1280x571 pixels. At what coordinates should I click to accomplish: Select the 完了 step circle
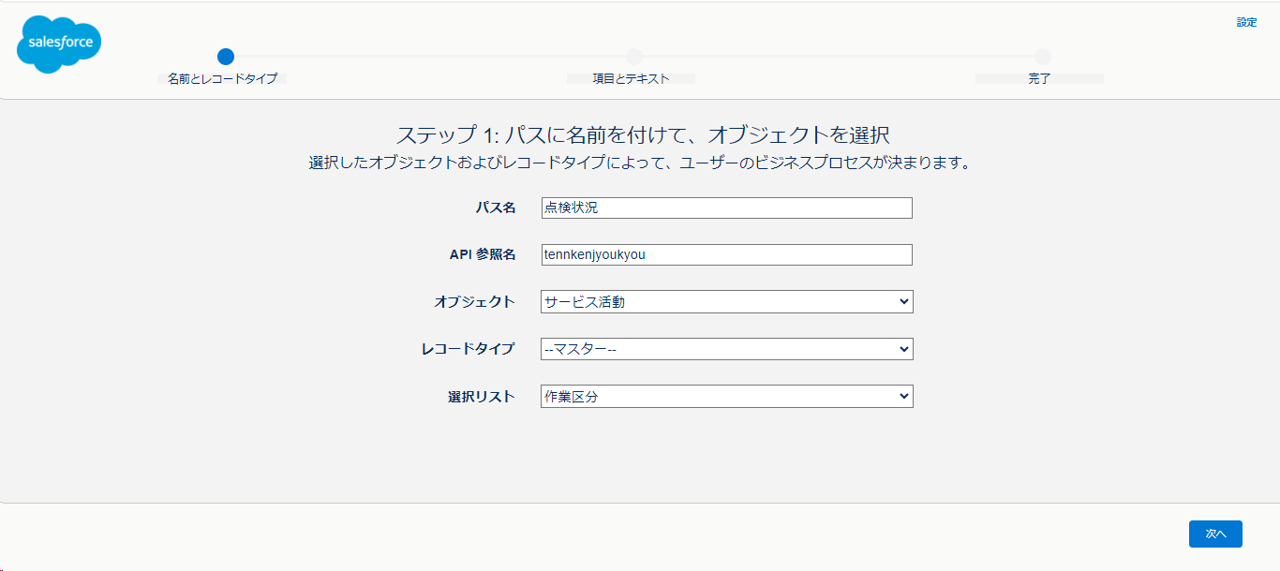[1042, 57]
